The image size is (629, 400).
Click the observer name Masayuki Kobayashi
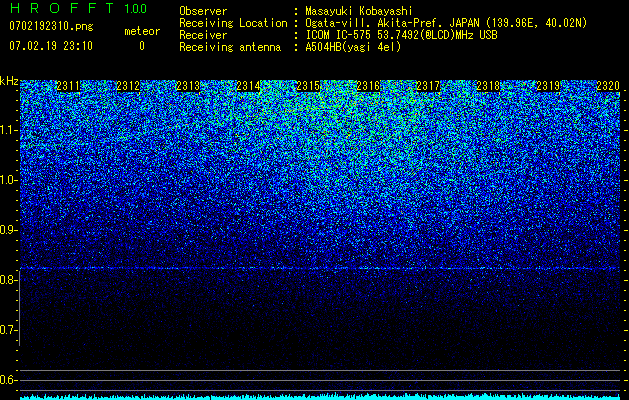(359, 11)
